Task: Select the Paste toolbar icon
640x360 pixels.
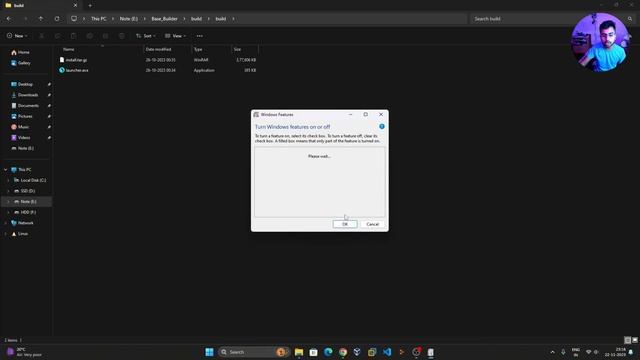Action: (73, 36)
